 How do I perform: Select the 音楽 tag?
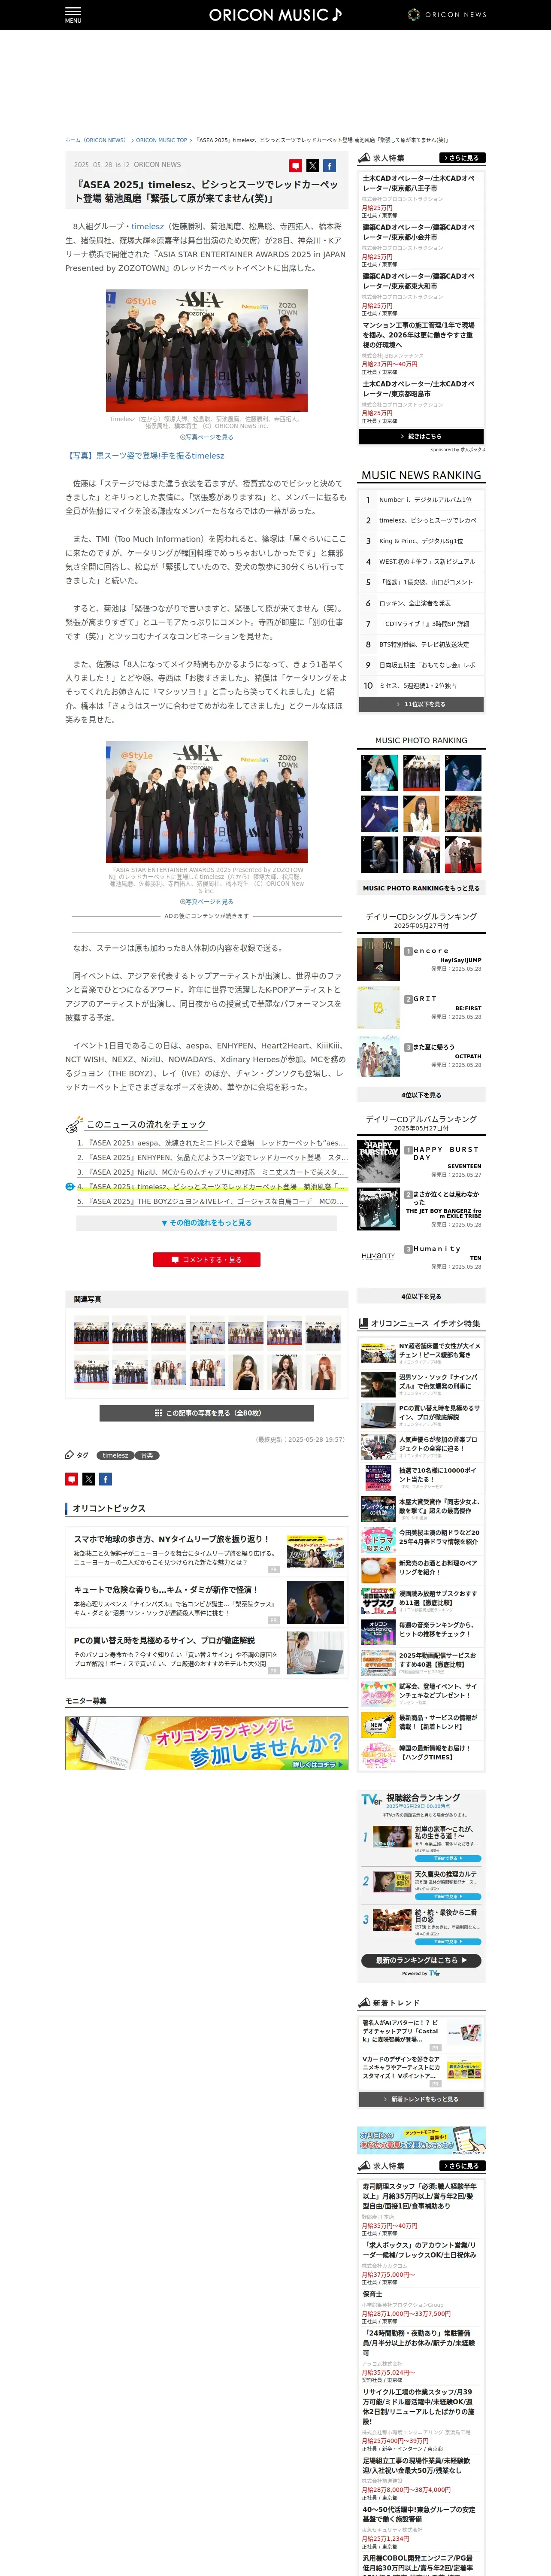[x=147, y=1455]
